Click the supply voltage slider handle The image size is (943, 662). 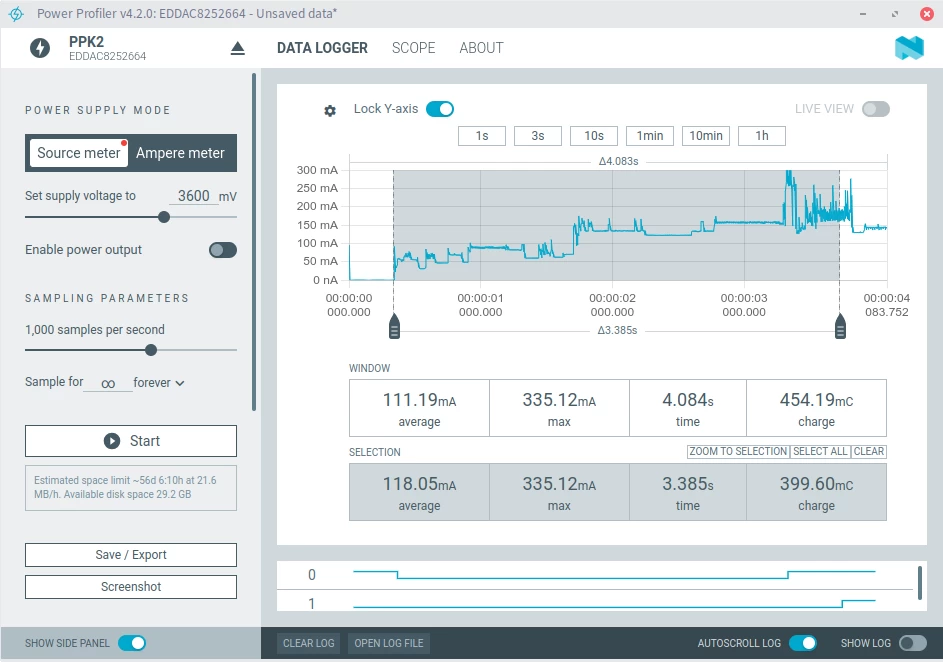164,216
